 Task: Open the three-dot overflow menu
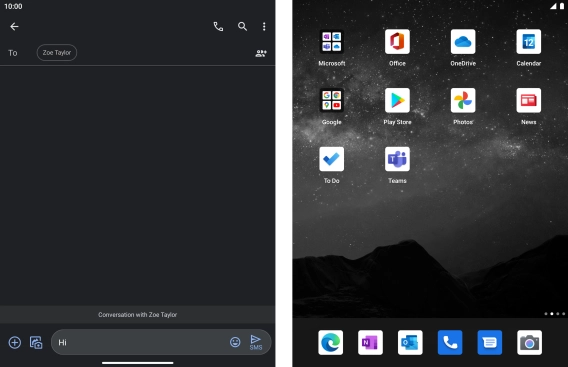click(264, 26)
